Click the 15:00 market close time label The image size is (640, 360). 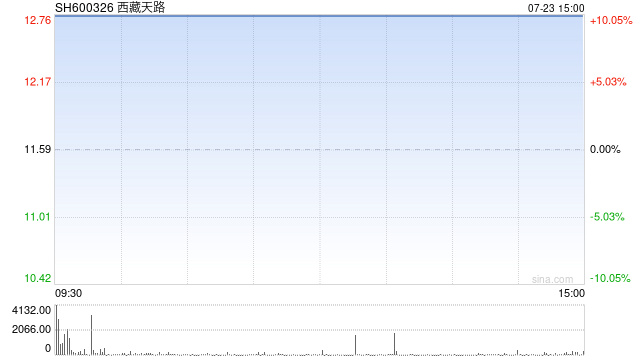[x=571, y=293]
